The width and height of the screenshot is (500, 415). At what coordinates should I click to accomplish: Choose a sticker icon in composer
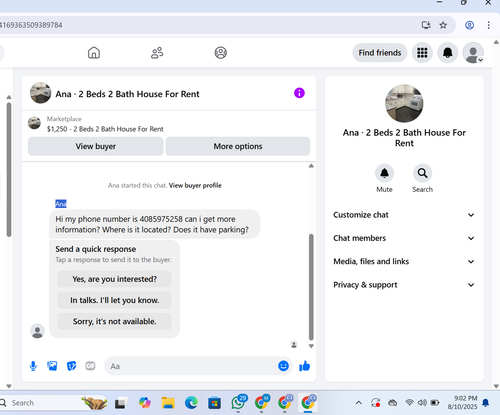click(71, 366)
